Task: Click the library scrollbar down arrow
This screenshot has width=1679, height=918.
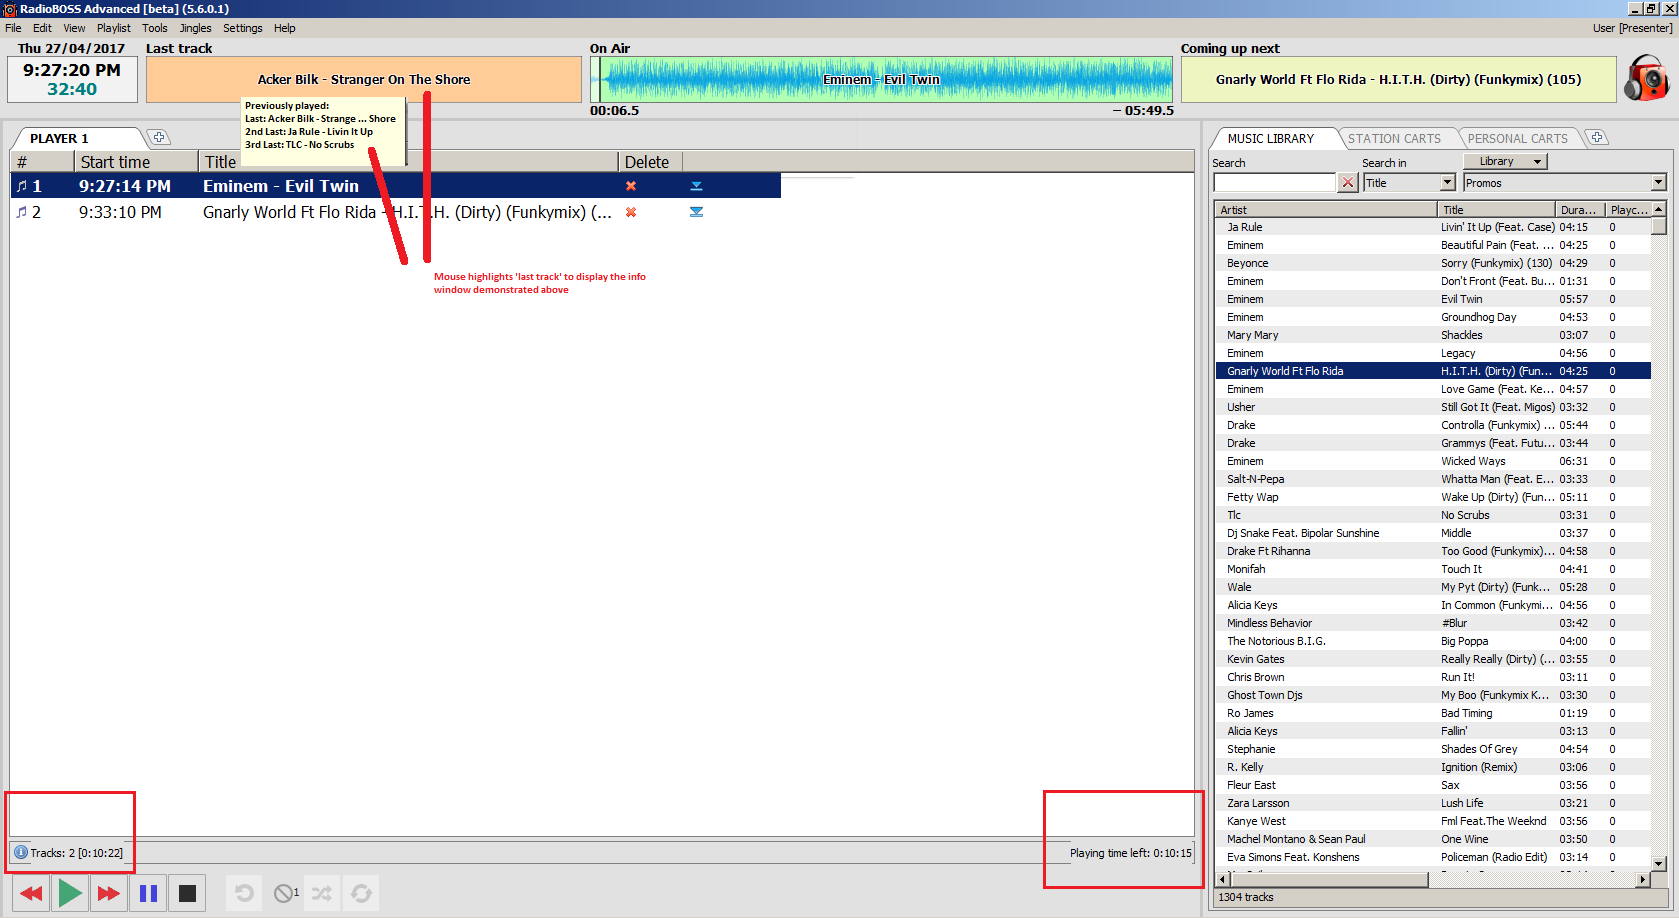Action: pyautogui.click(x=1659, y=863)
